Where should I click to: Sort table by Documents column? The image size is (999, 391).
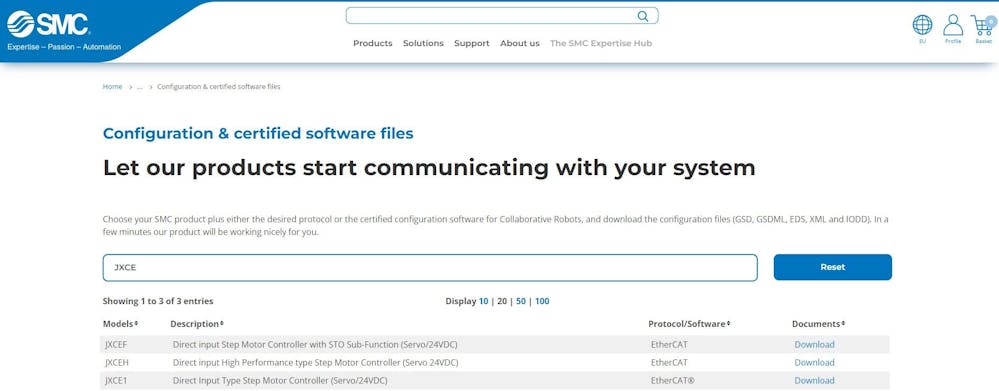pyautogui.click(x=819, y=323)
